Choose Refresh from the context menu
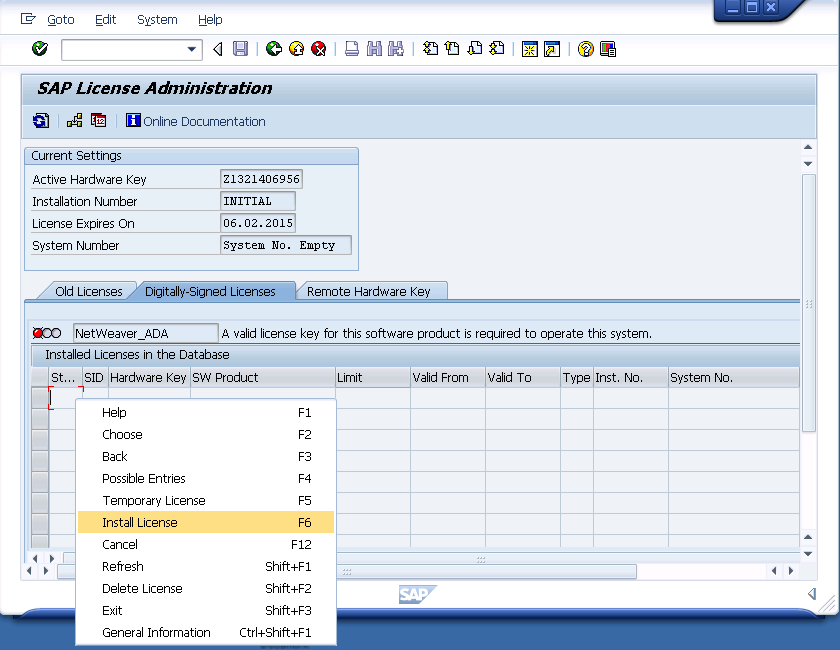The image size is (840, 650). click(x=206, y=566)
